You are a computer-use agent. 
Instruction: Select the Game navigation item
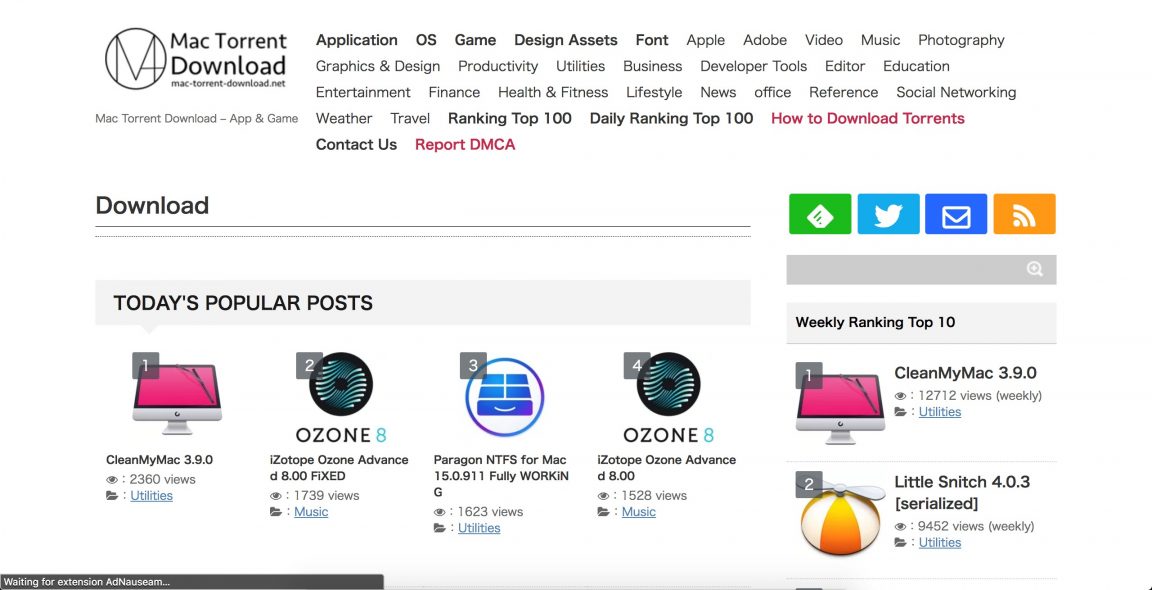tap(475, 40)
